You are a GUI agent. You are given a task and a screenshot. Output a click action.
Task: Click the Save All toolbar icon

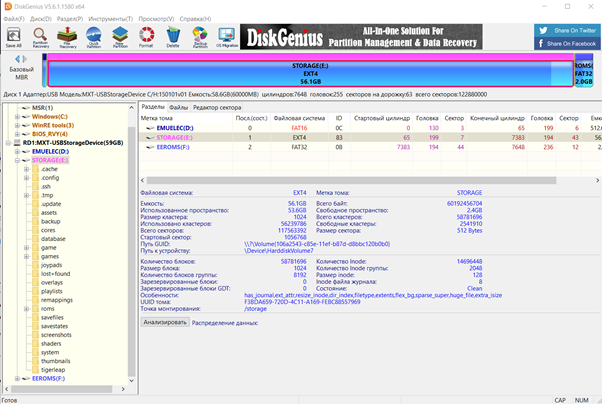coord(14,37)
